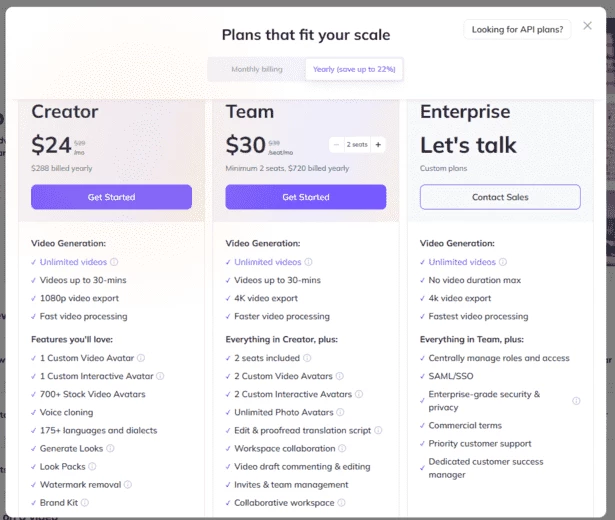Click Unlimited videos link in Enterprise column
615x520 pixels.
(462, 262)
